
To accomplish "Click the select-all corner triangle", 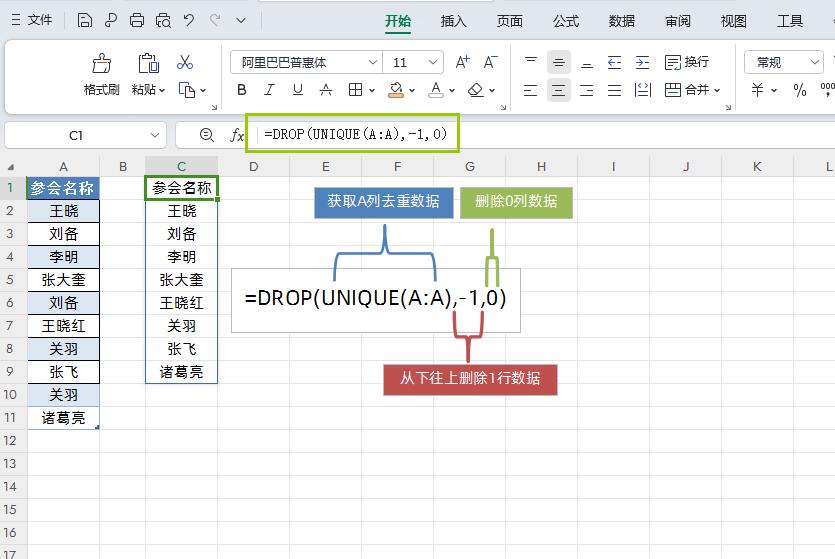I will pyautogui.click(x=11, y=167).
